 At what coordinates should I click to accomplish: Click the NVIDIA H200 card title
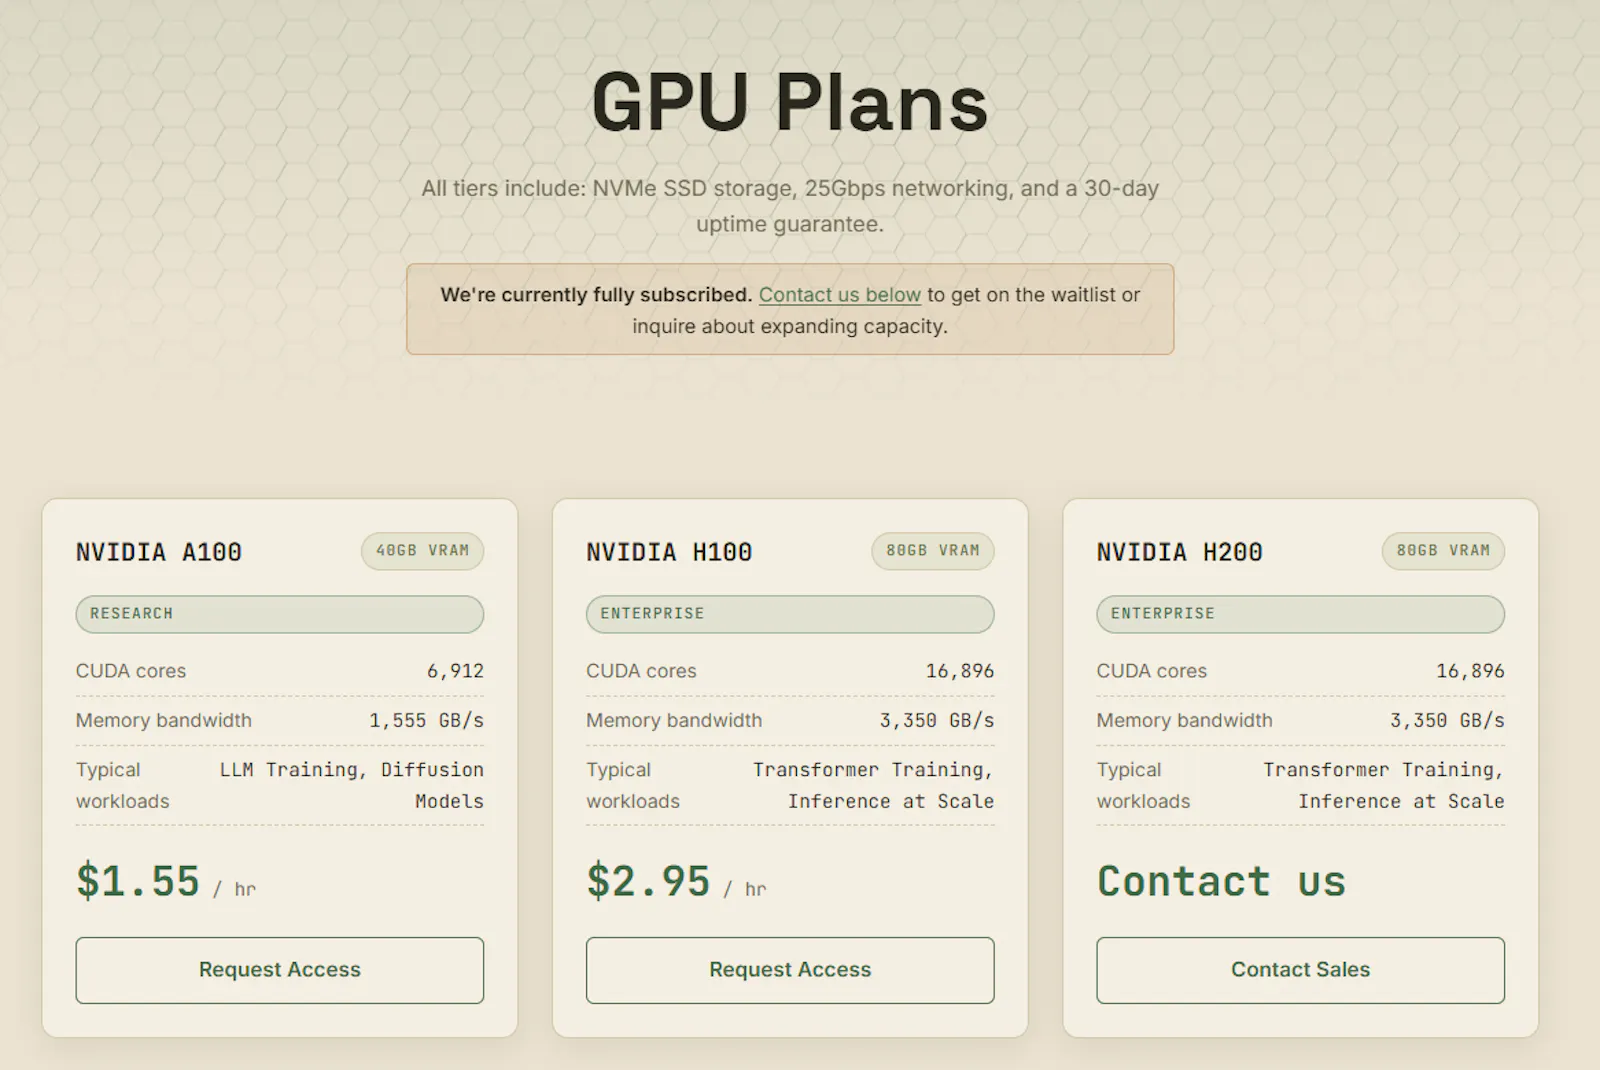tap(1180, 552)
